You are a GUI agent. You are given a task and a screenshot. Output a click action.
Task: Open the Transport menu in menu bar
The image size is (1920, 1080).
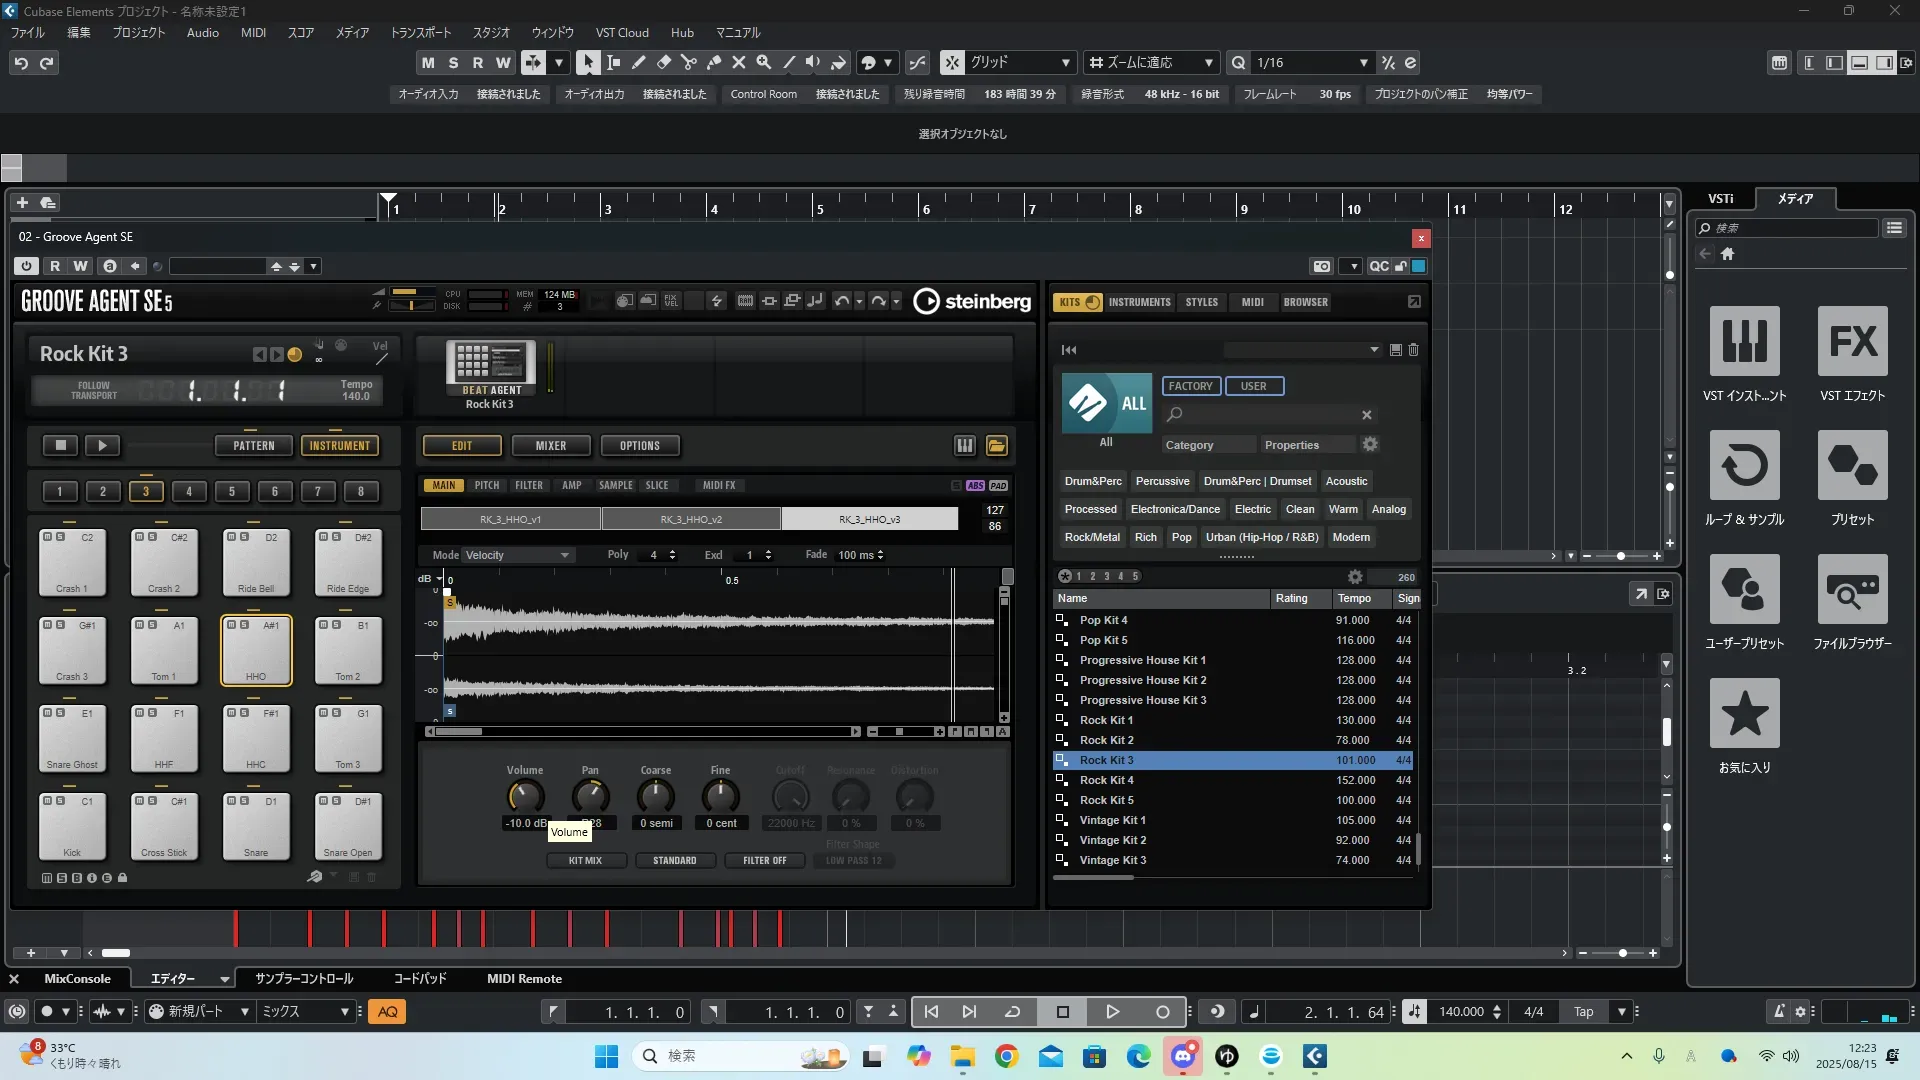[x=420, y=32]
